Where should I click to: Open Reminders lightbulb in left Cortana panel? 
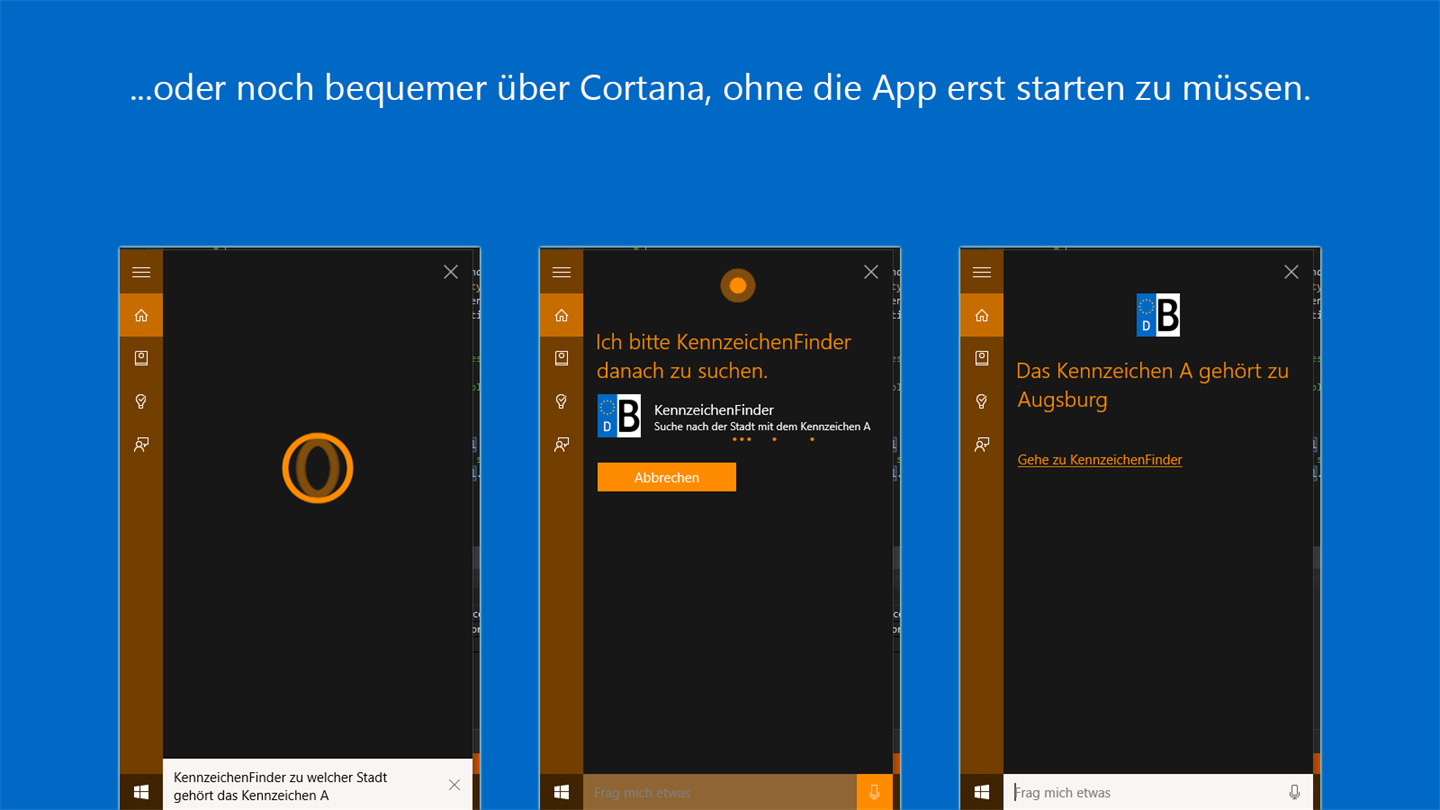point(141,401)
